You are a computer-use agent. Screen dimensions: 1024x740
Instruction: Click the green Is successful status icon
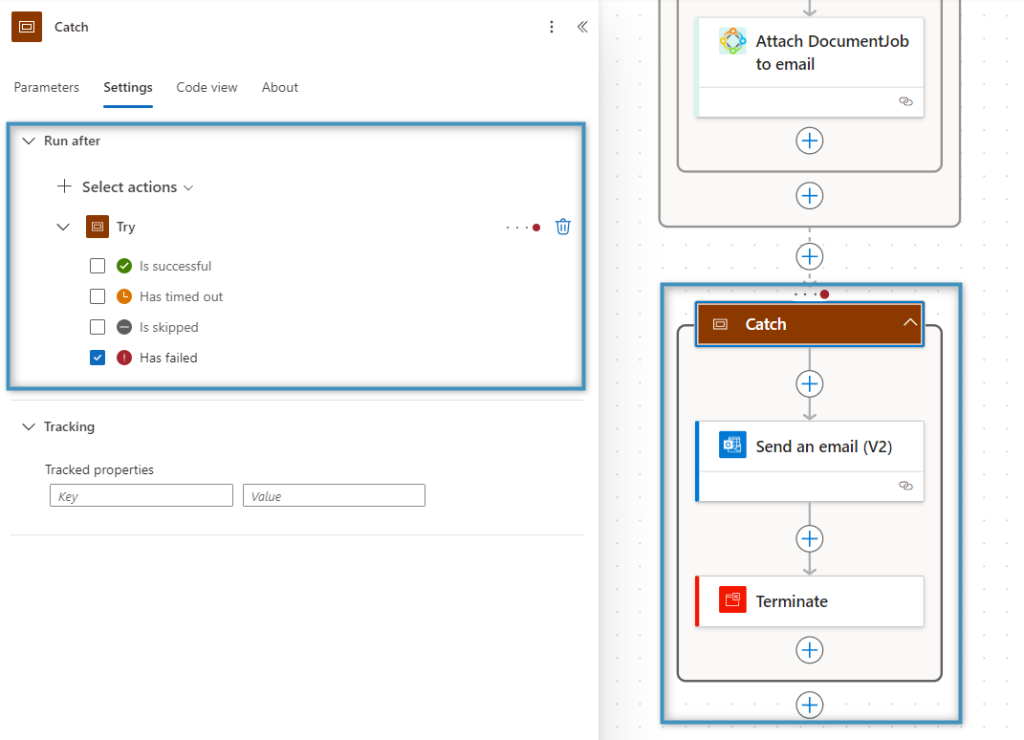[124, 266]
